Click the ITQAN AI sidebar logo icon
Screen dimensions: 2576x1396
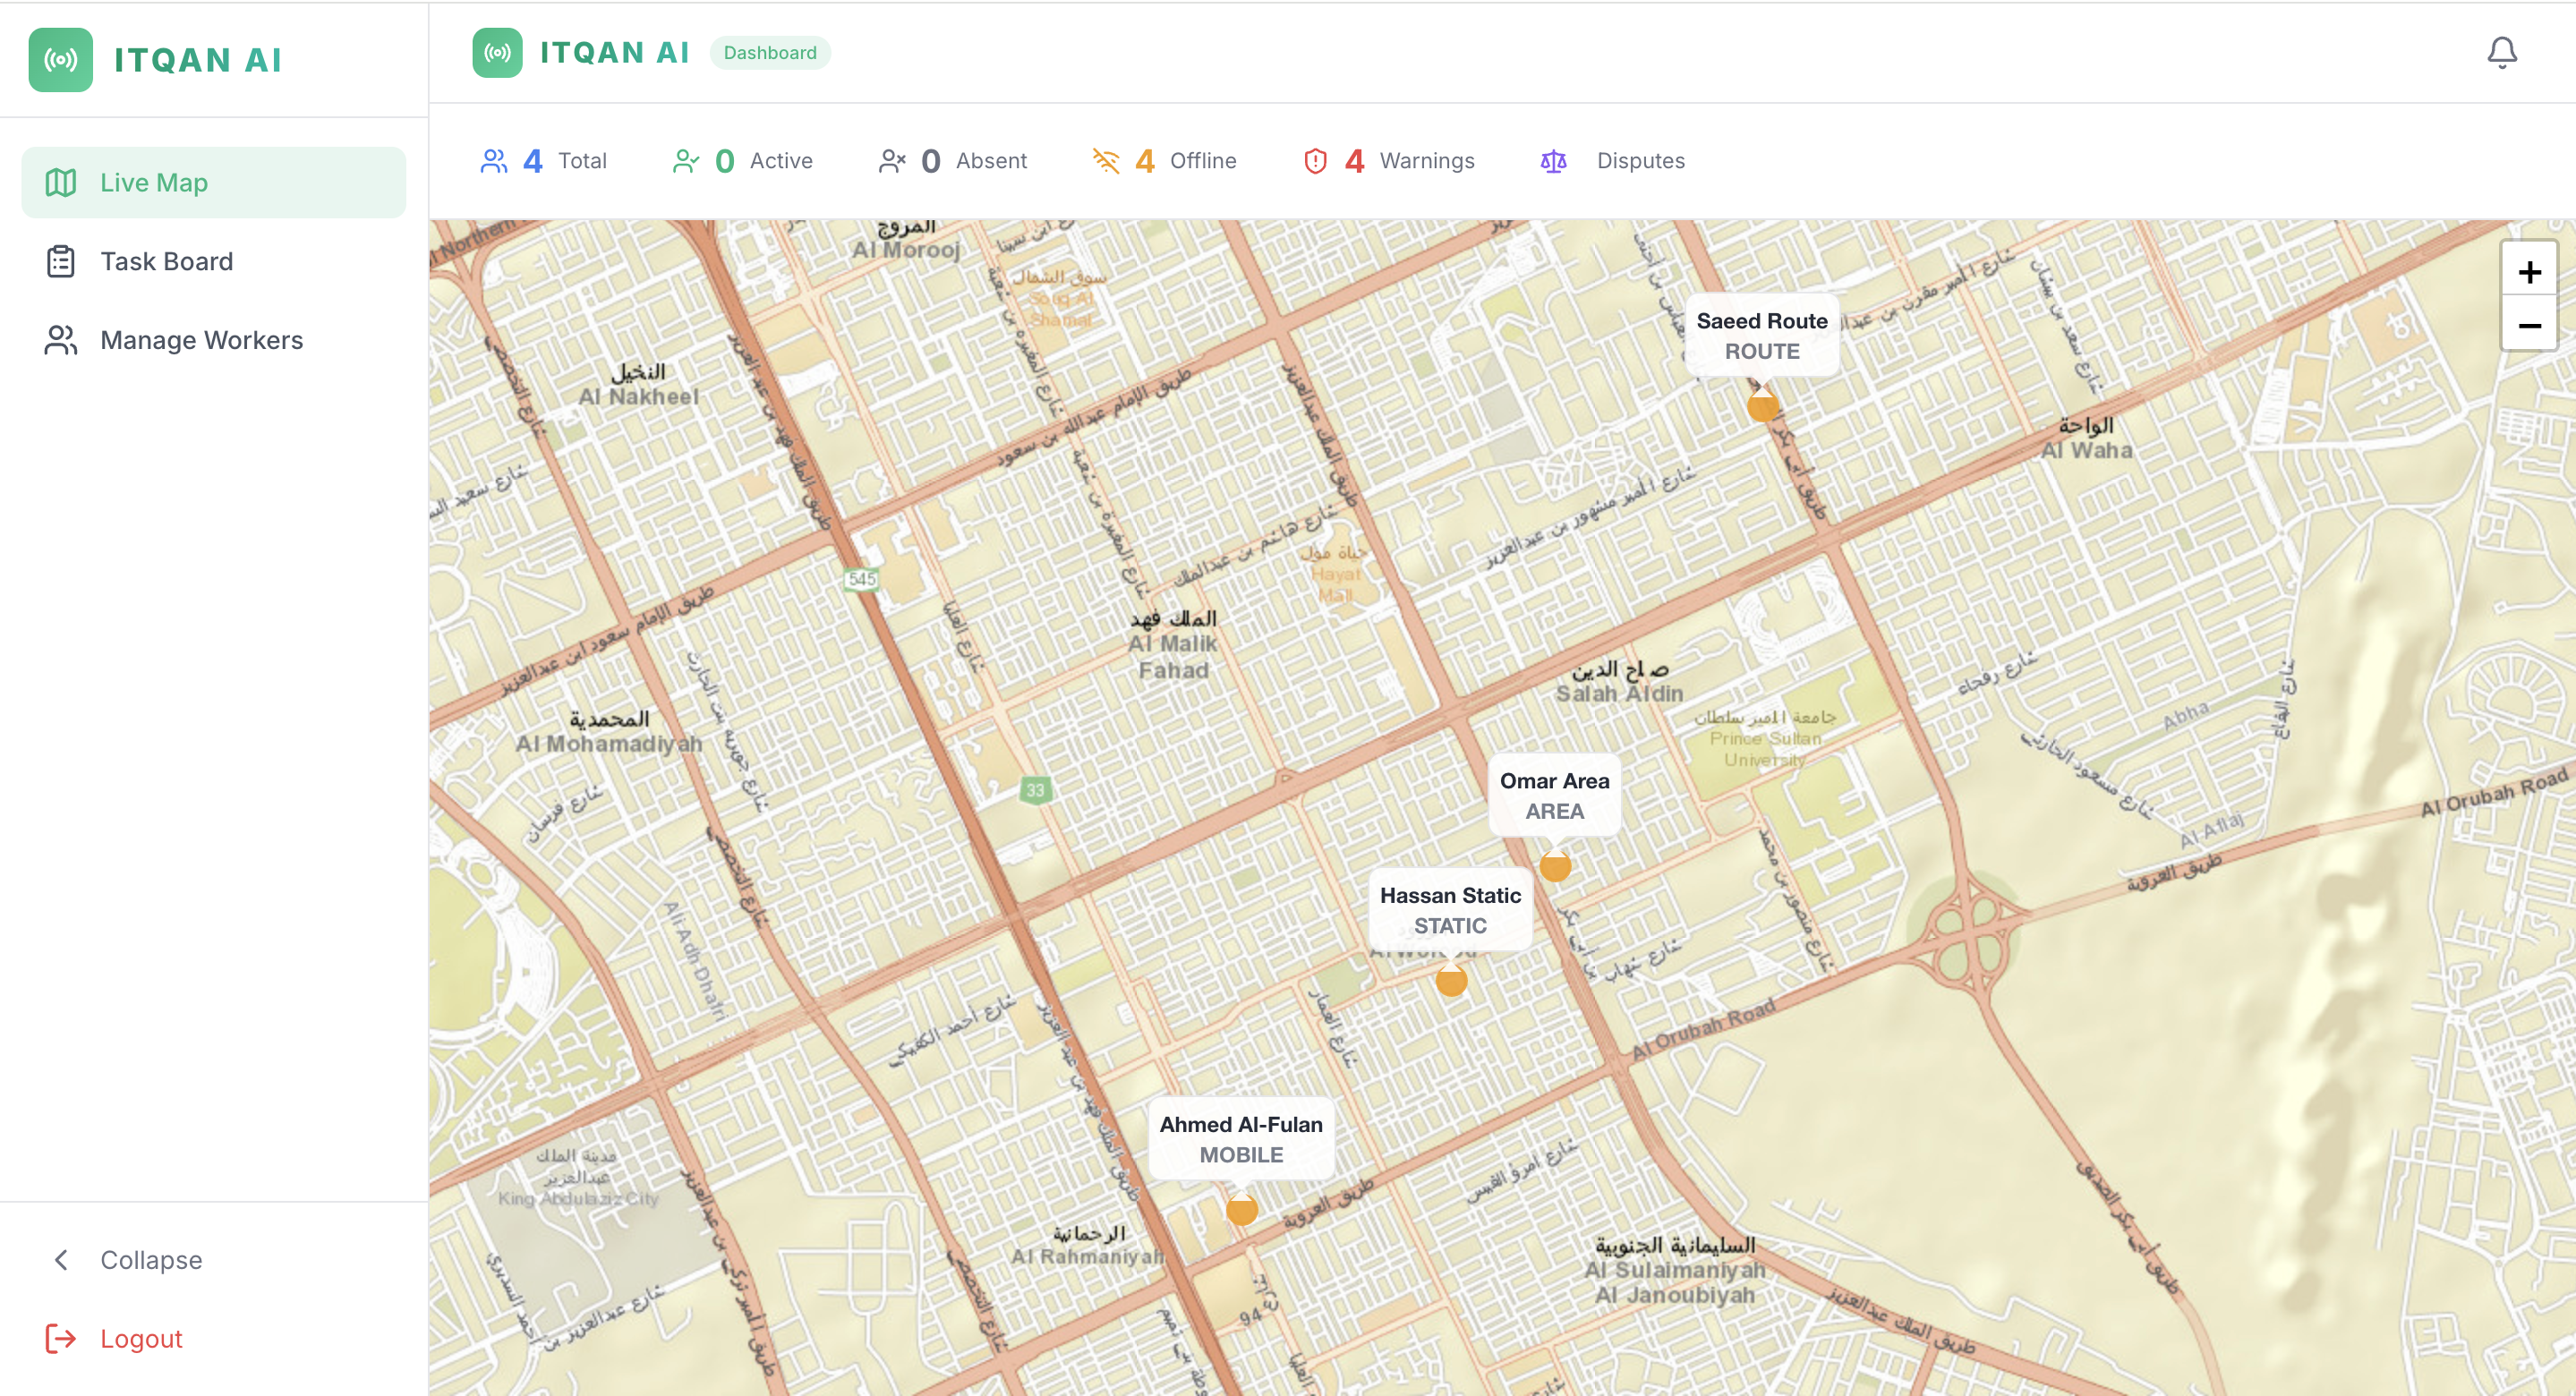60,60
